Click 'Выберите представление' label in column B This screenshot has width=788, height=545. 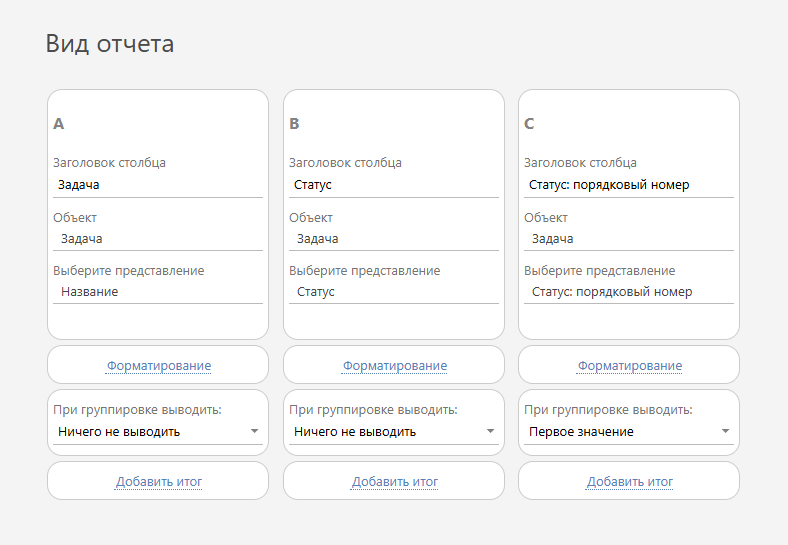(x=364, y=270)
